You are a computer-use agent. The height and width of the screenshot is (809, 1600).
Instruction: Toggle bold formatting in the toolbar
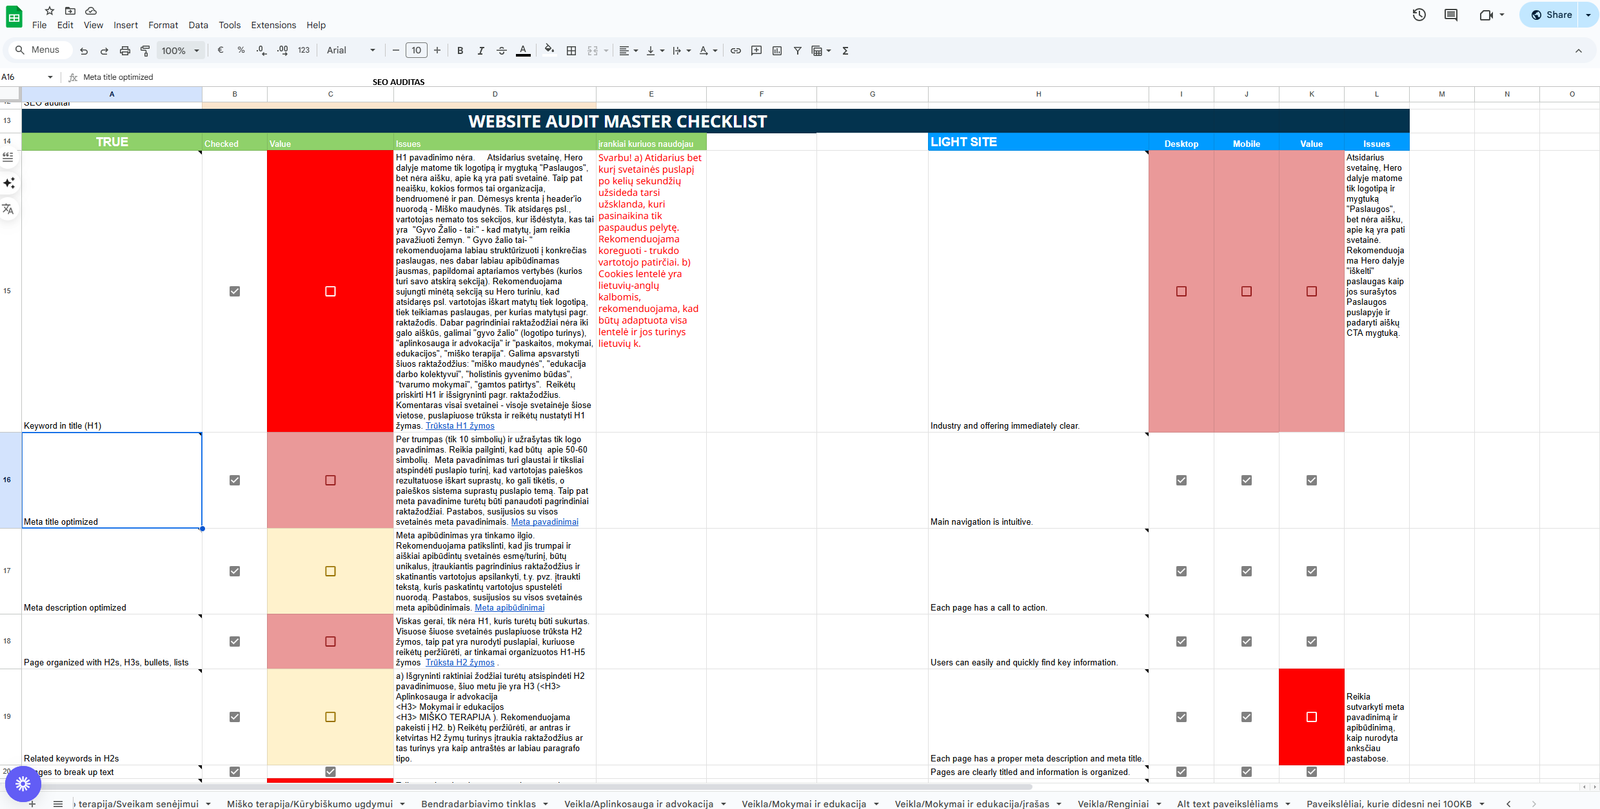460,50
